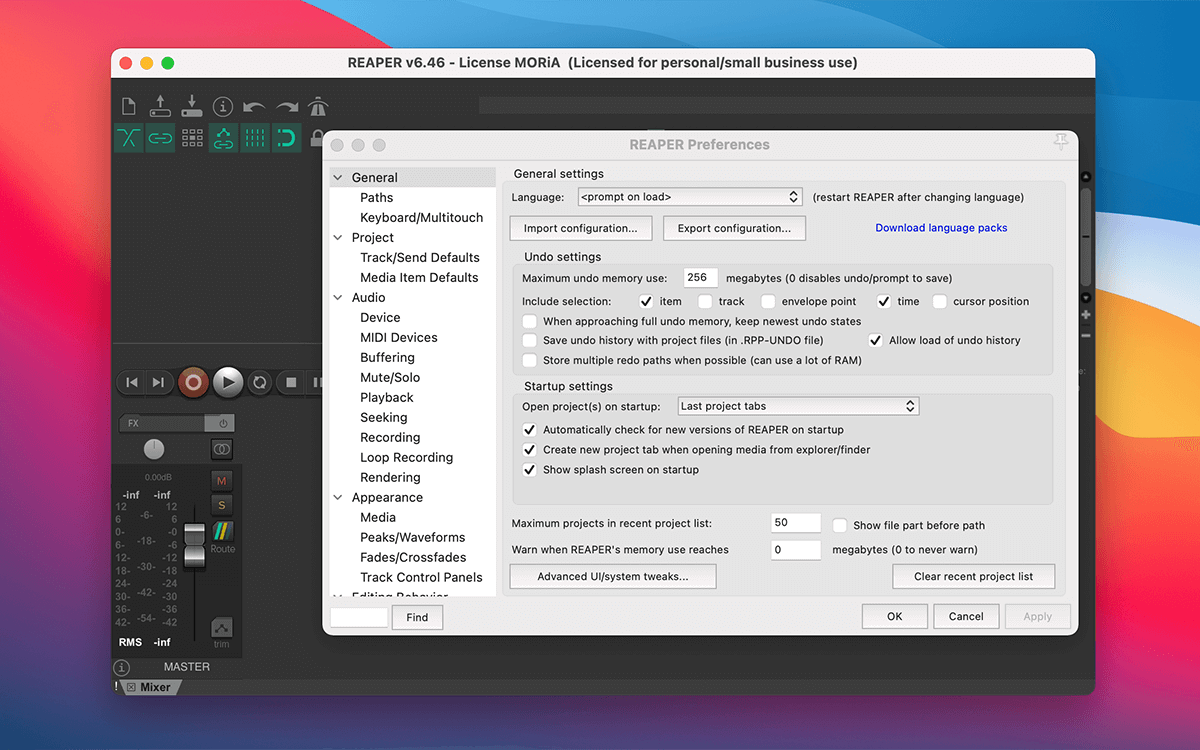Uncheck the 'time' include selection checkbox
Viewport: 1200px width, 750px height.
point(884,301)
